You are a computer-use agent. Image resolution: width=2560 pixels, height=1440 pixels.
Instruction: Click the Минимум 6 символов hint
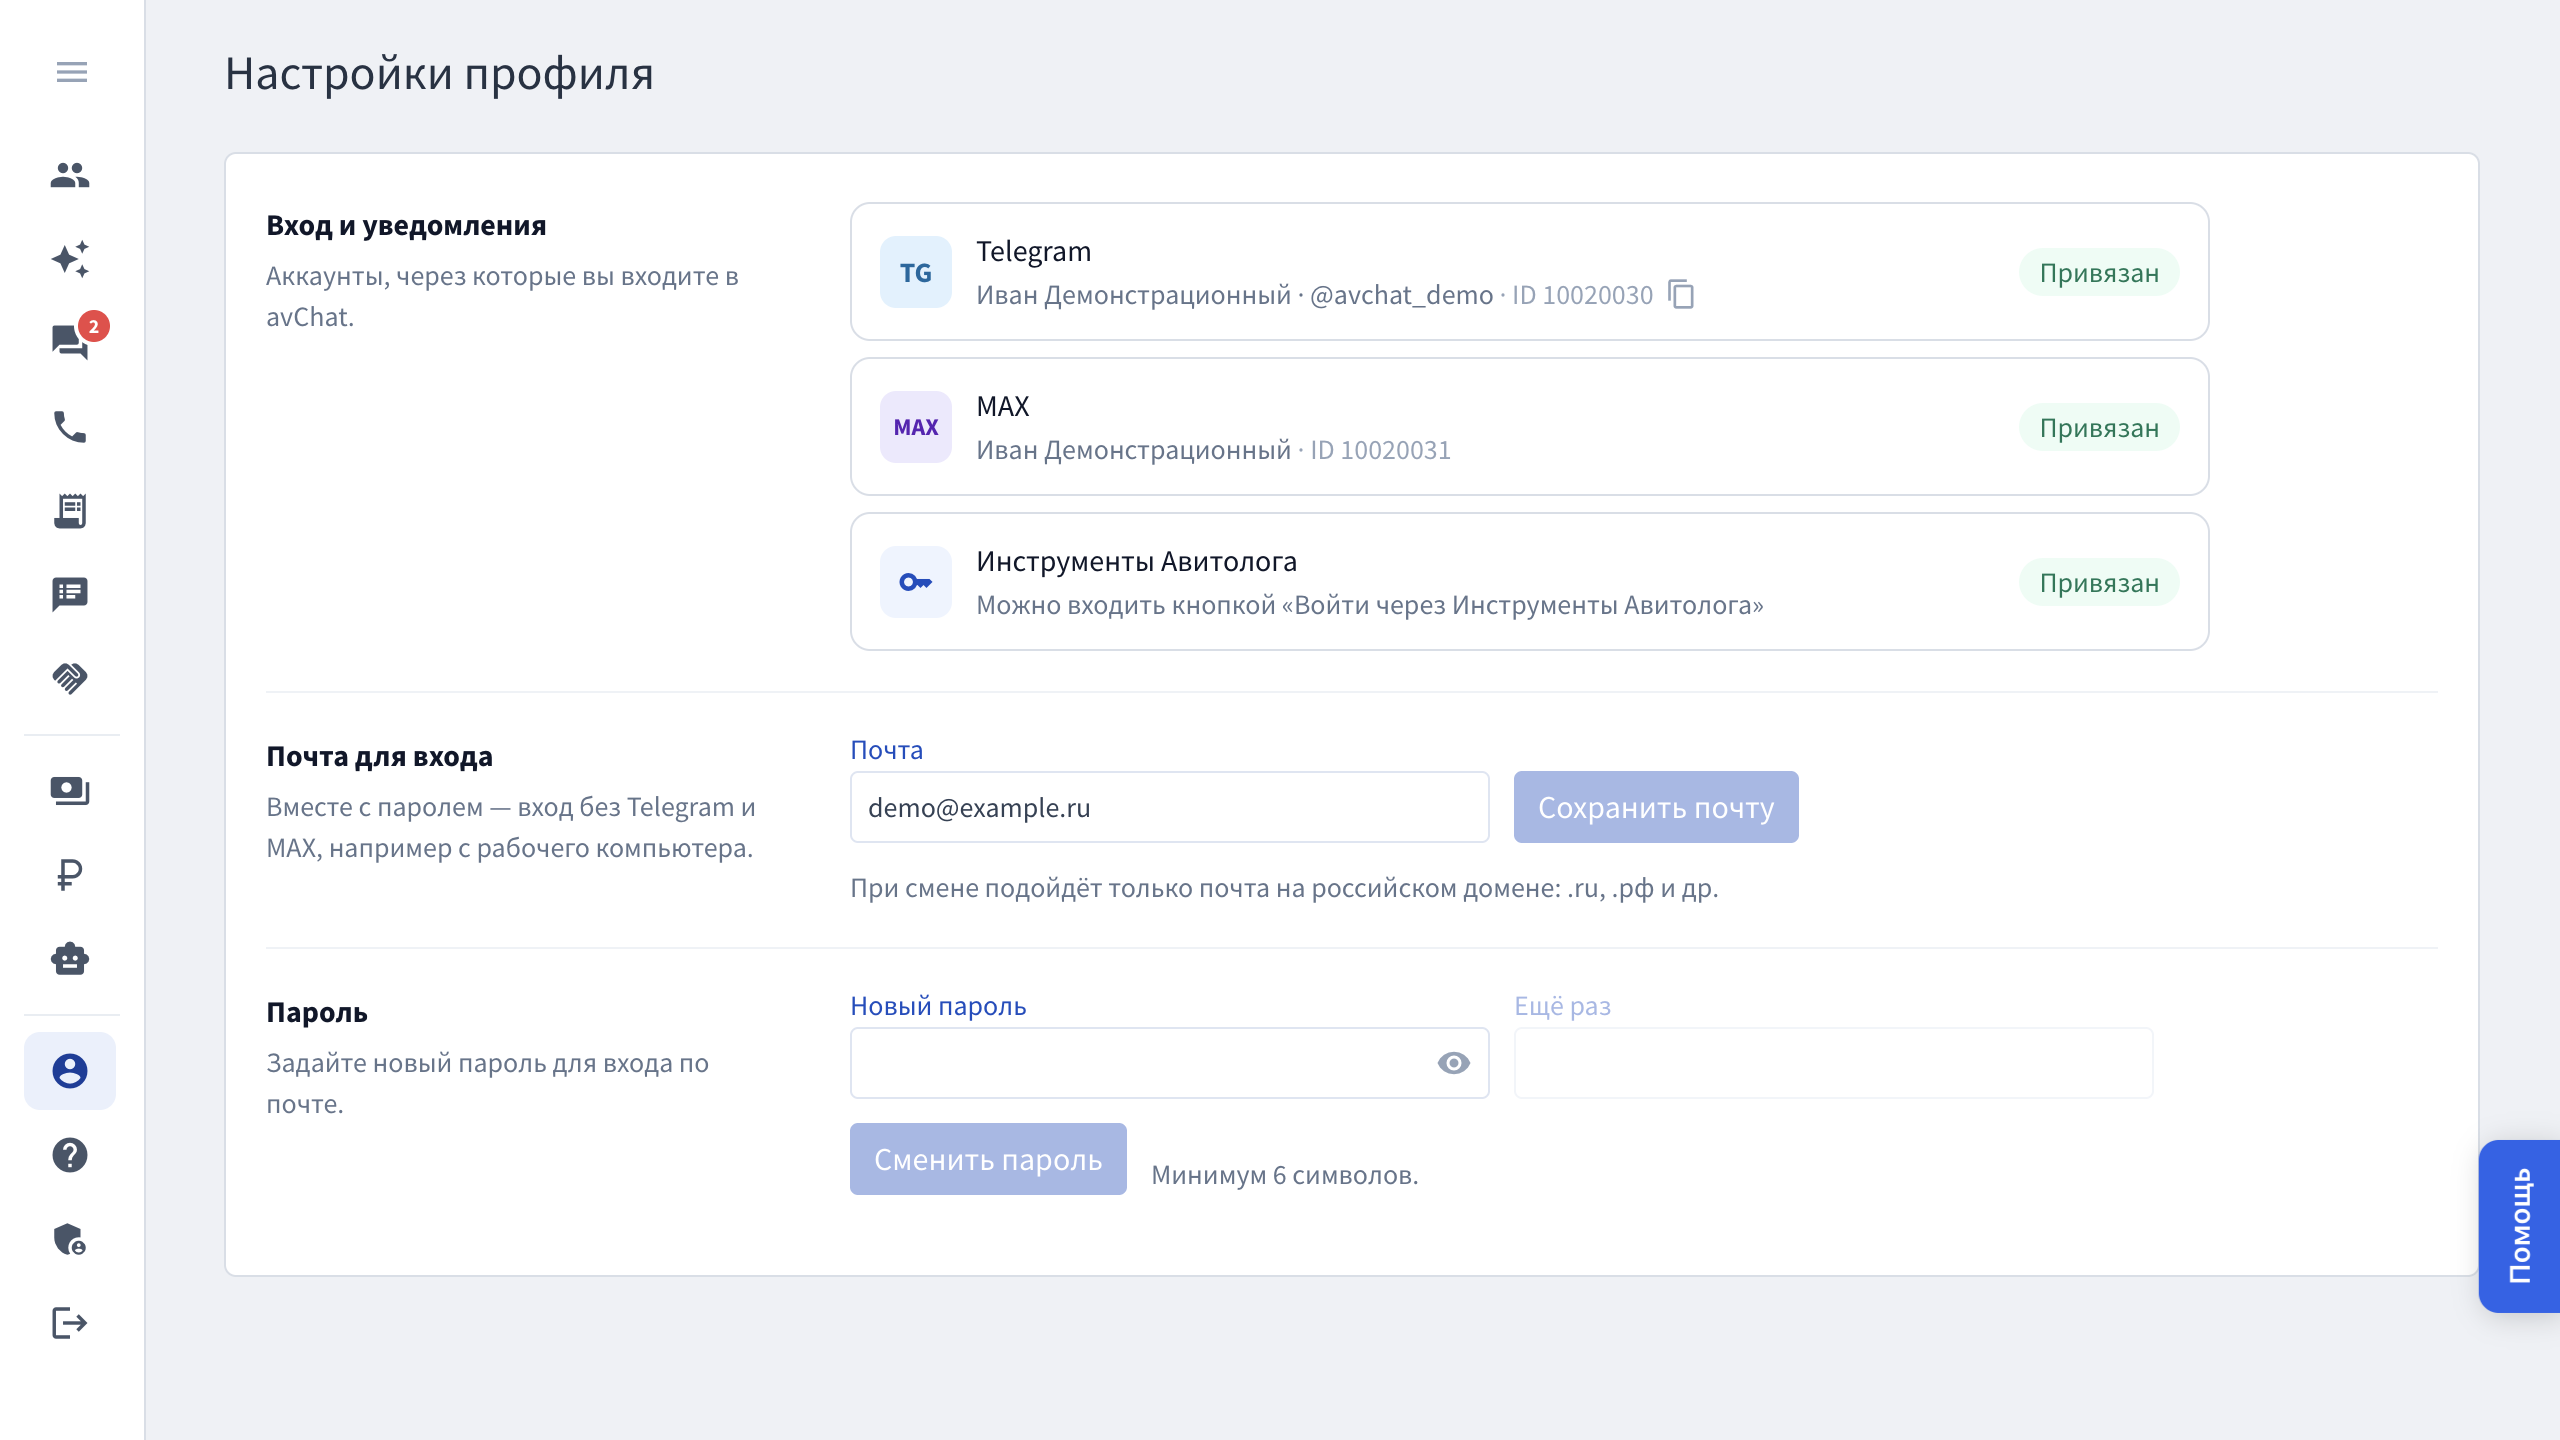tap(1284, 1175)
